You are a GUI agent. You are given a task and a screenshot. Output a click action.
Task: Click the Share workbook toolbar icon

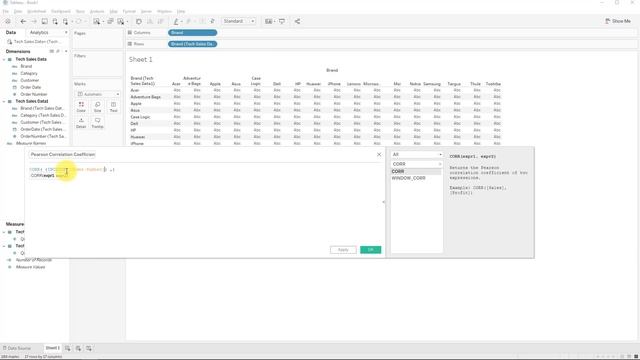(x=297, y=21)
